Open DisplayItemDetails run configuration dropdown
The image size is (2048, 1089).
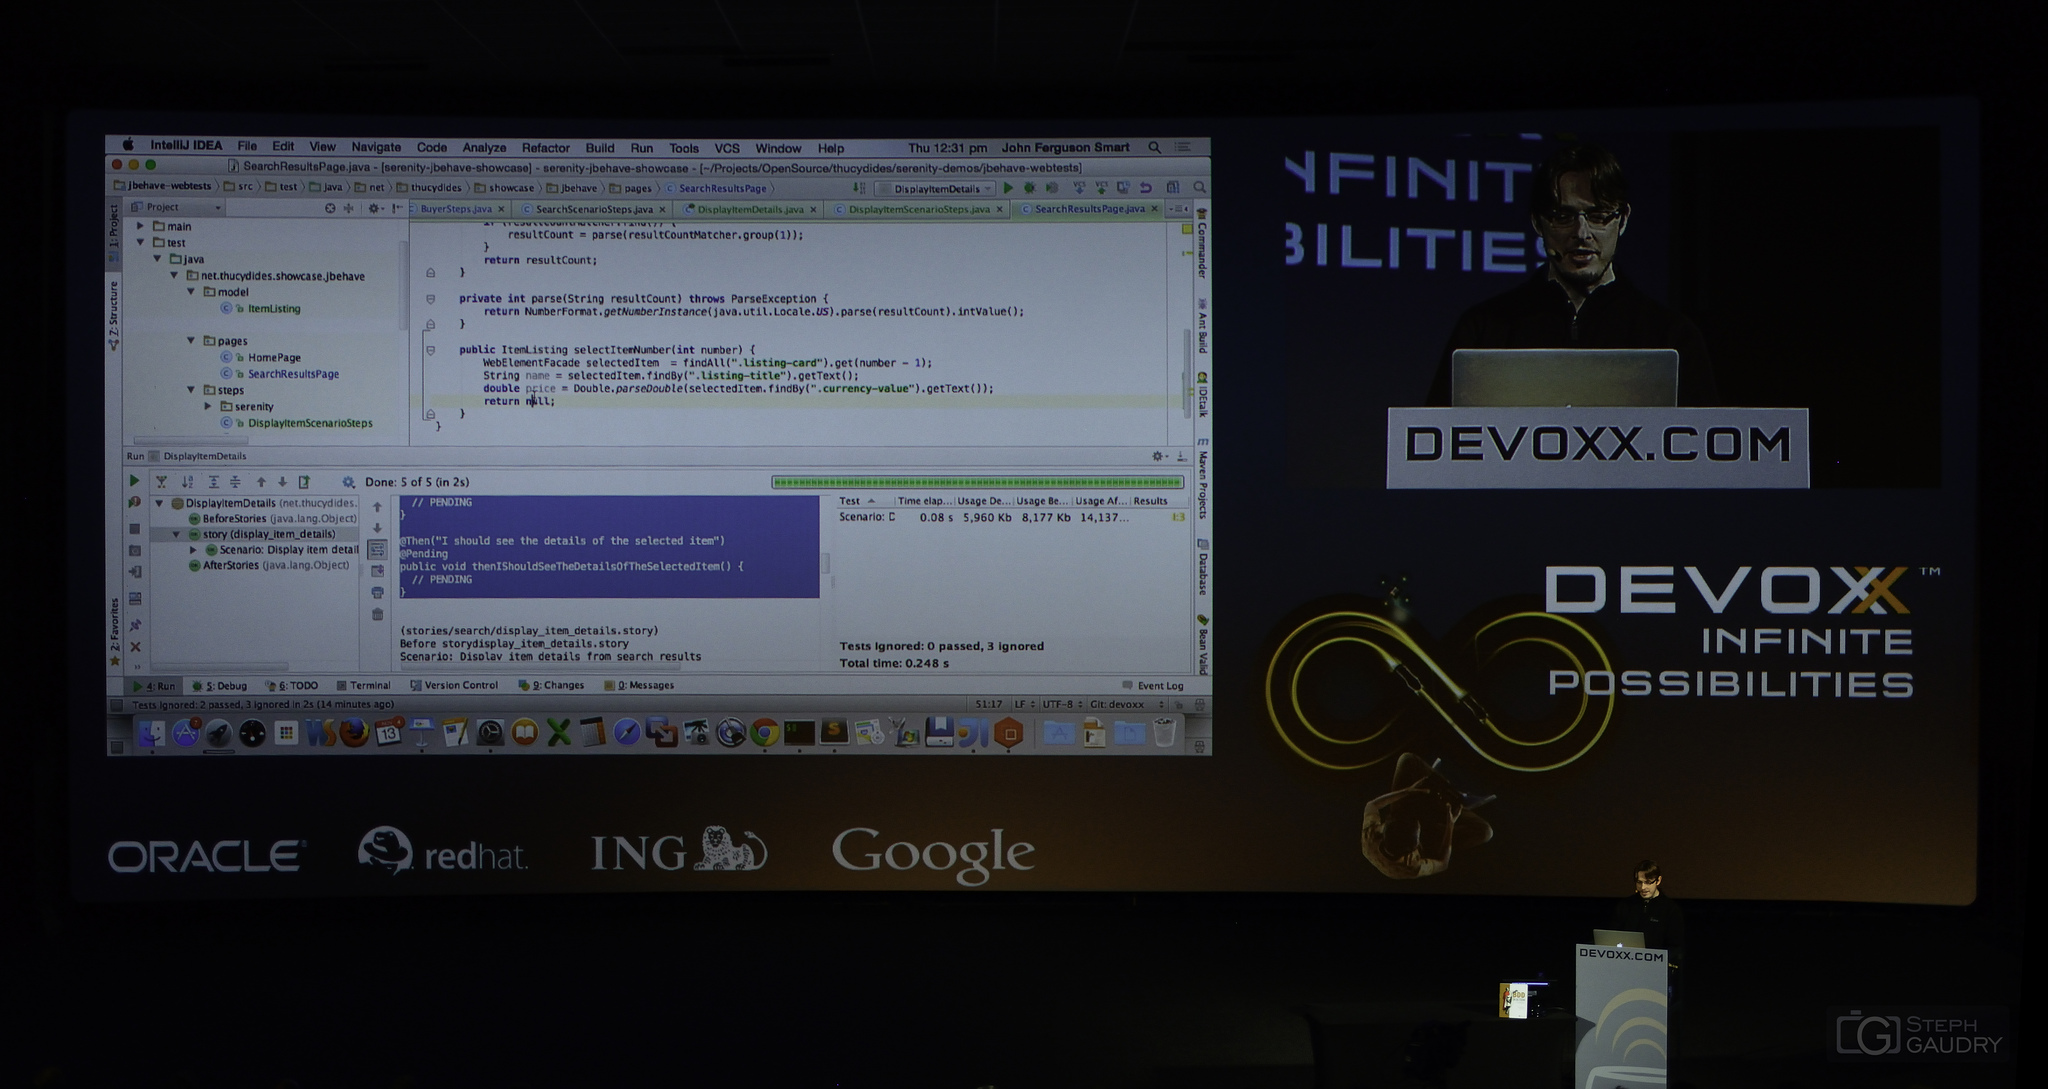click(935, 188)
